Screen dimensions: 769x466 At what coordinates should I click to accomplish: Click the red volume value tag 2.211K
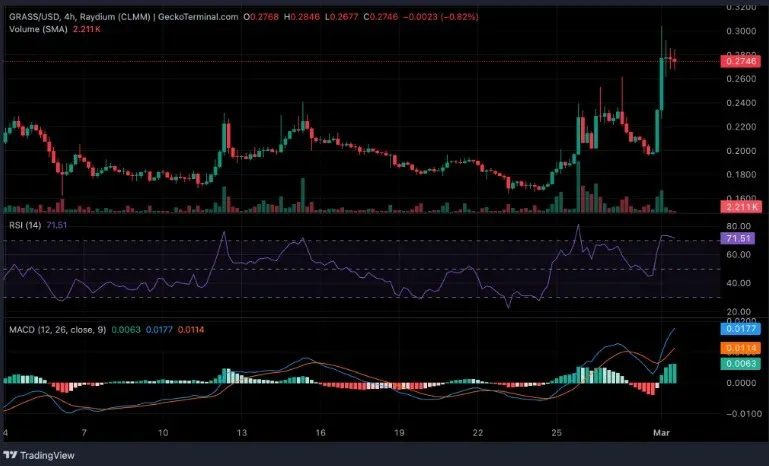(740, 207)
